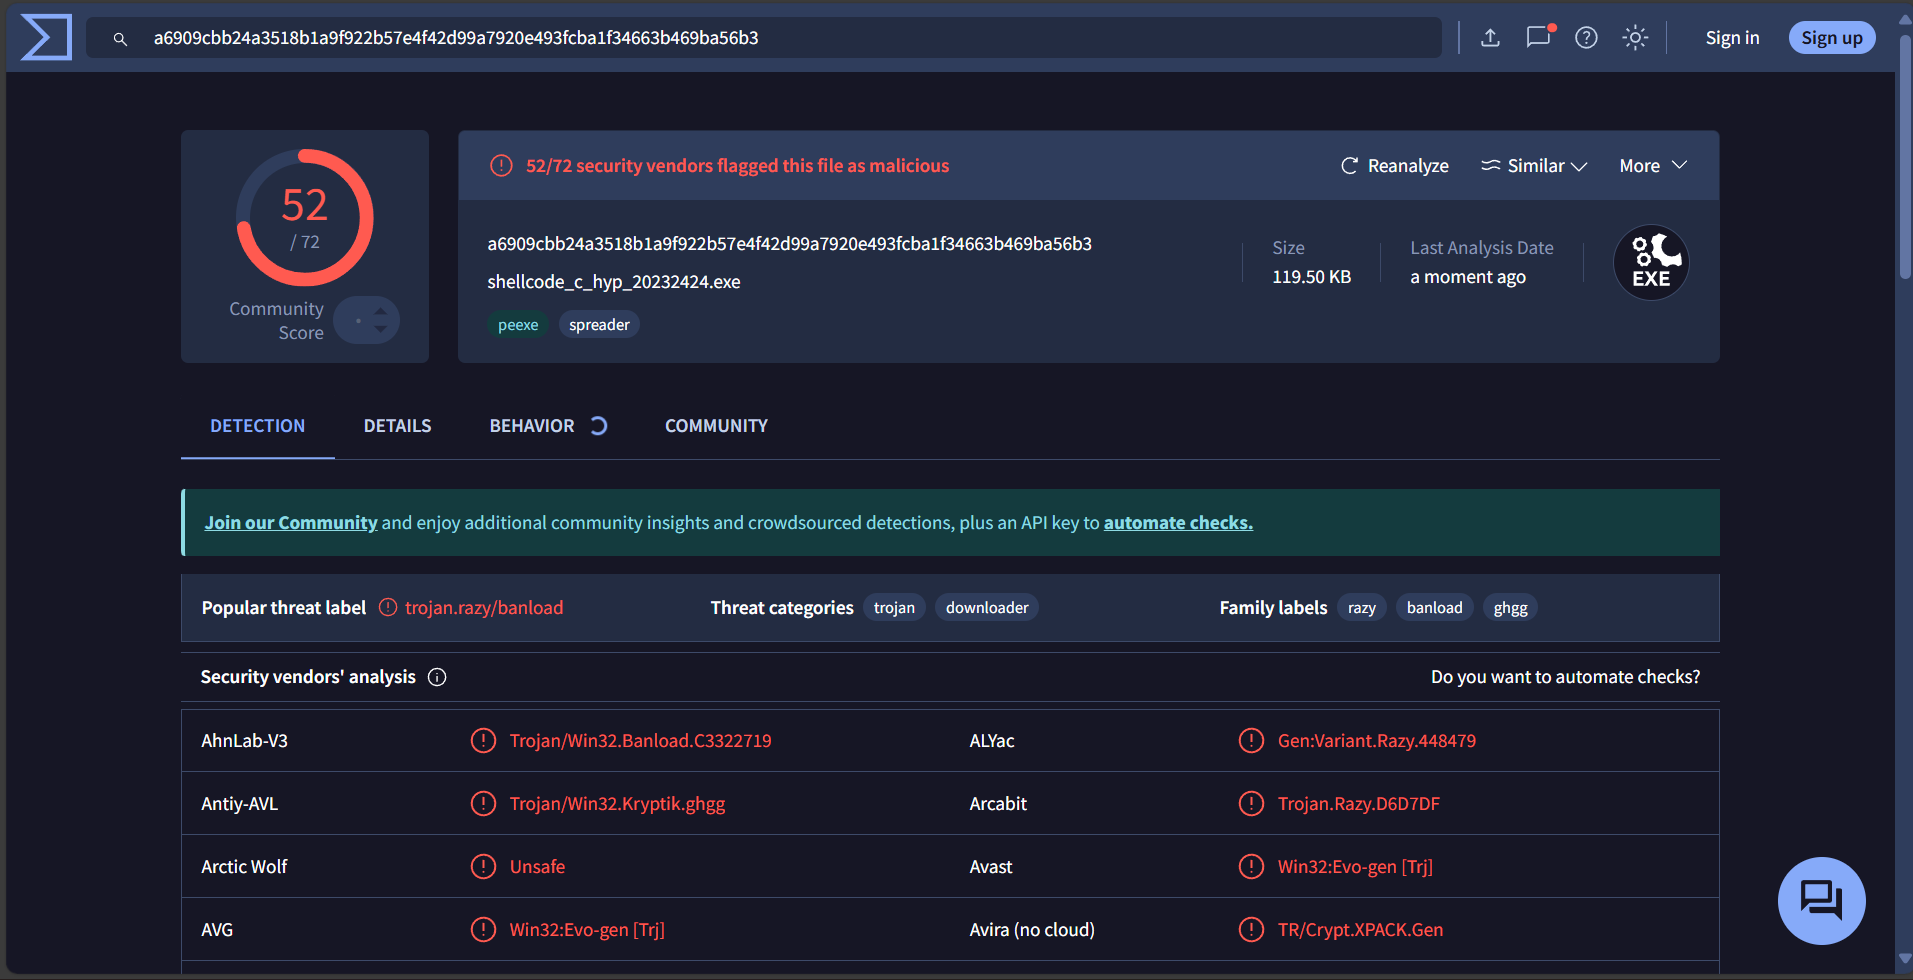Screen dimensions: 1913x980
Task: Click the Behavior tab loading spinner
Action: [x=598, y=426]
